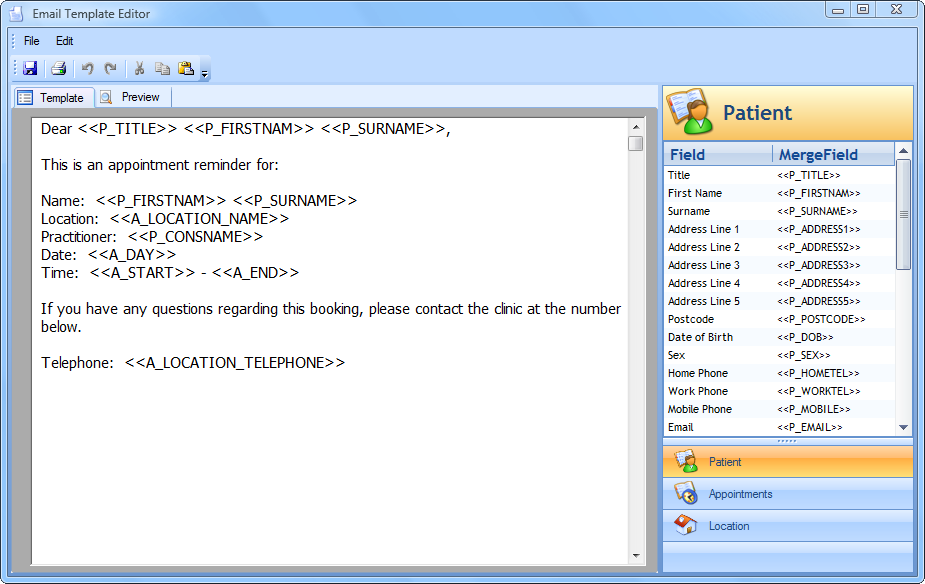Select the Work Phone row
925x584 pixels.
coord(779,391)
